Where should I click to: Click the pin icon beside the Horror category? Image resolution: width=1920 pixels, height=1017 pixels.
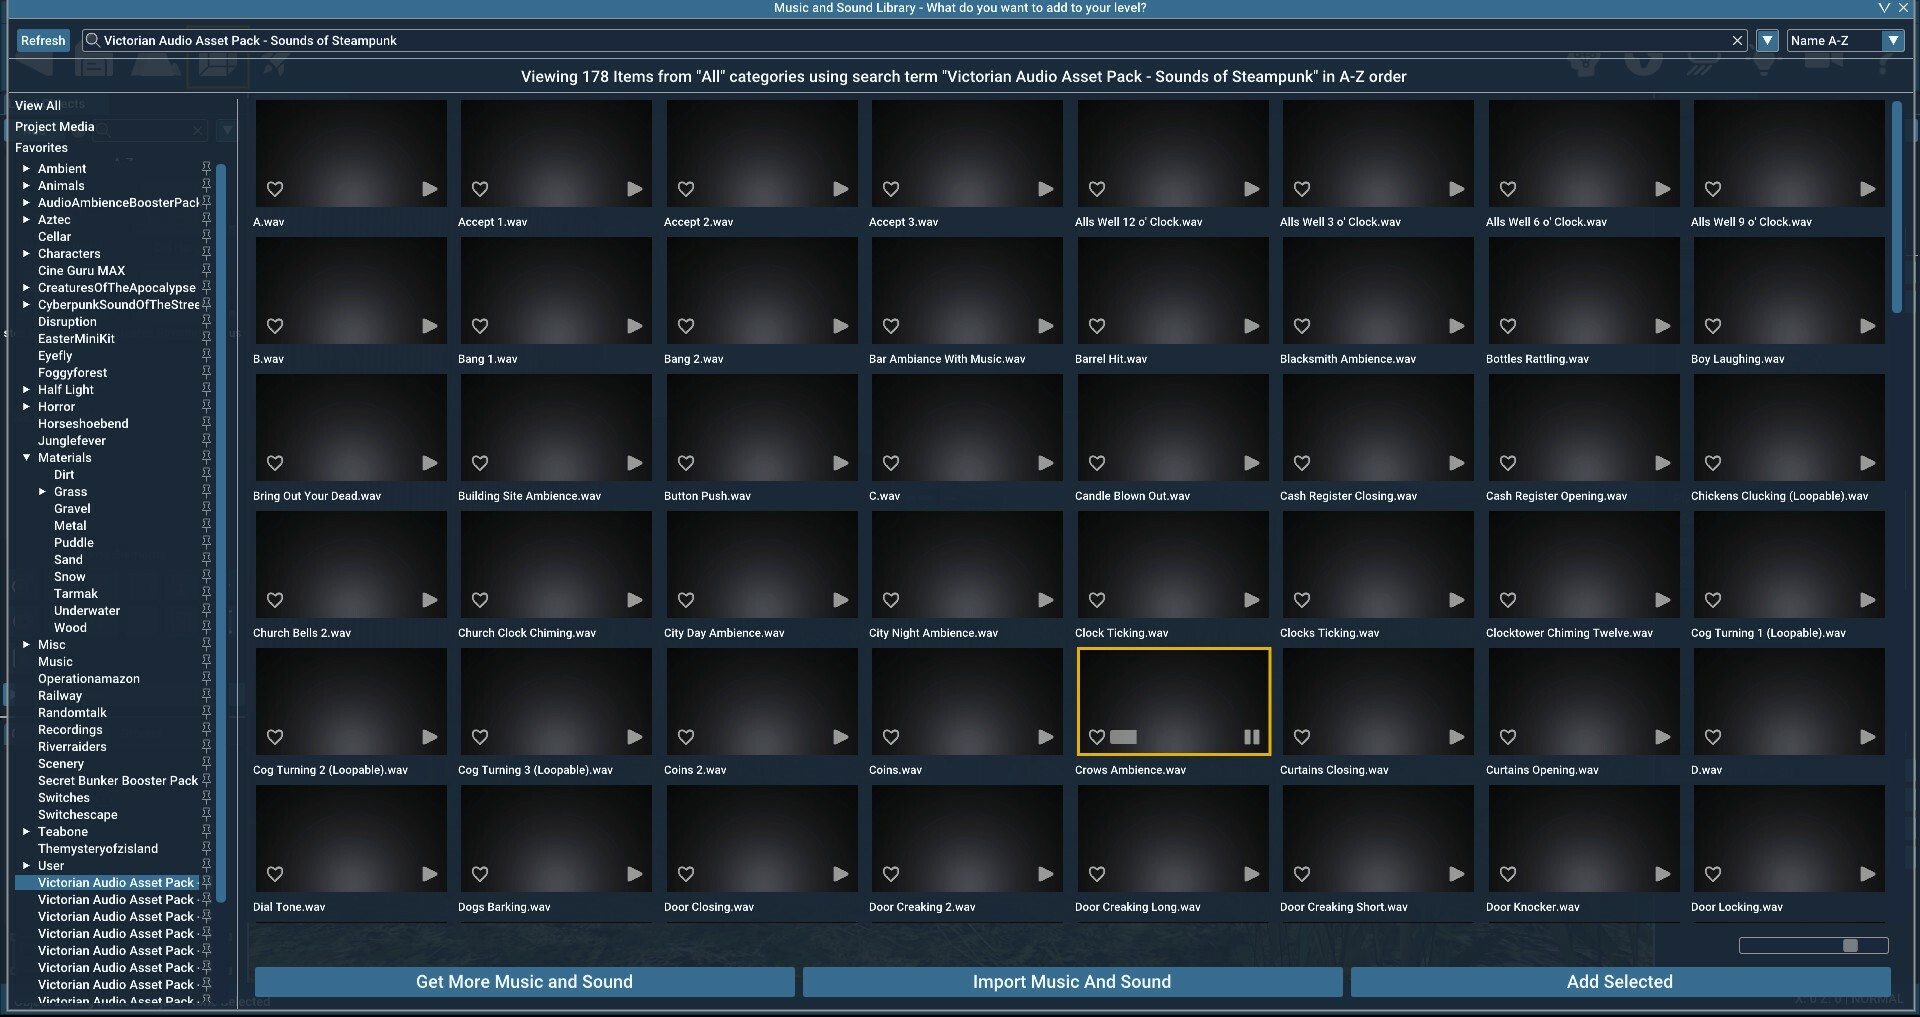point(207,407)
